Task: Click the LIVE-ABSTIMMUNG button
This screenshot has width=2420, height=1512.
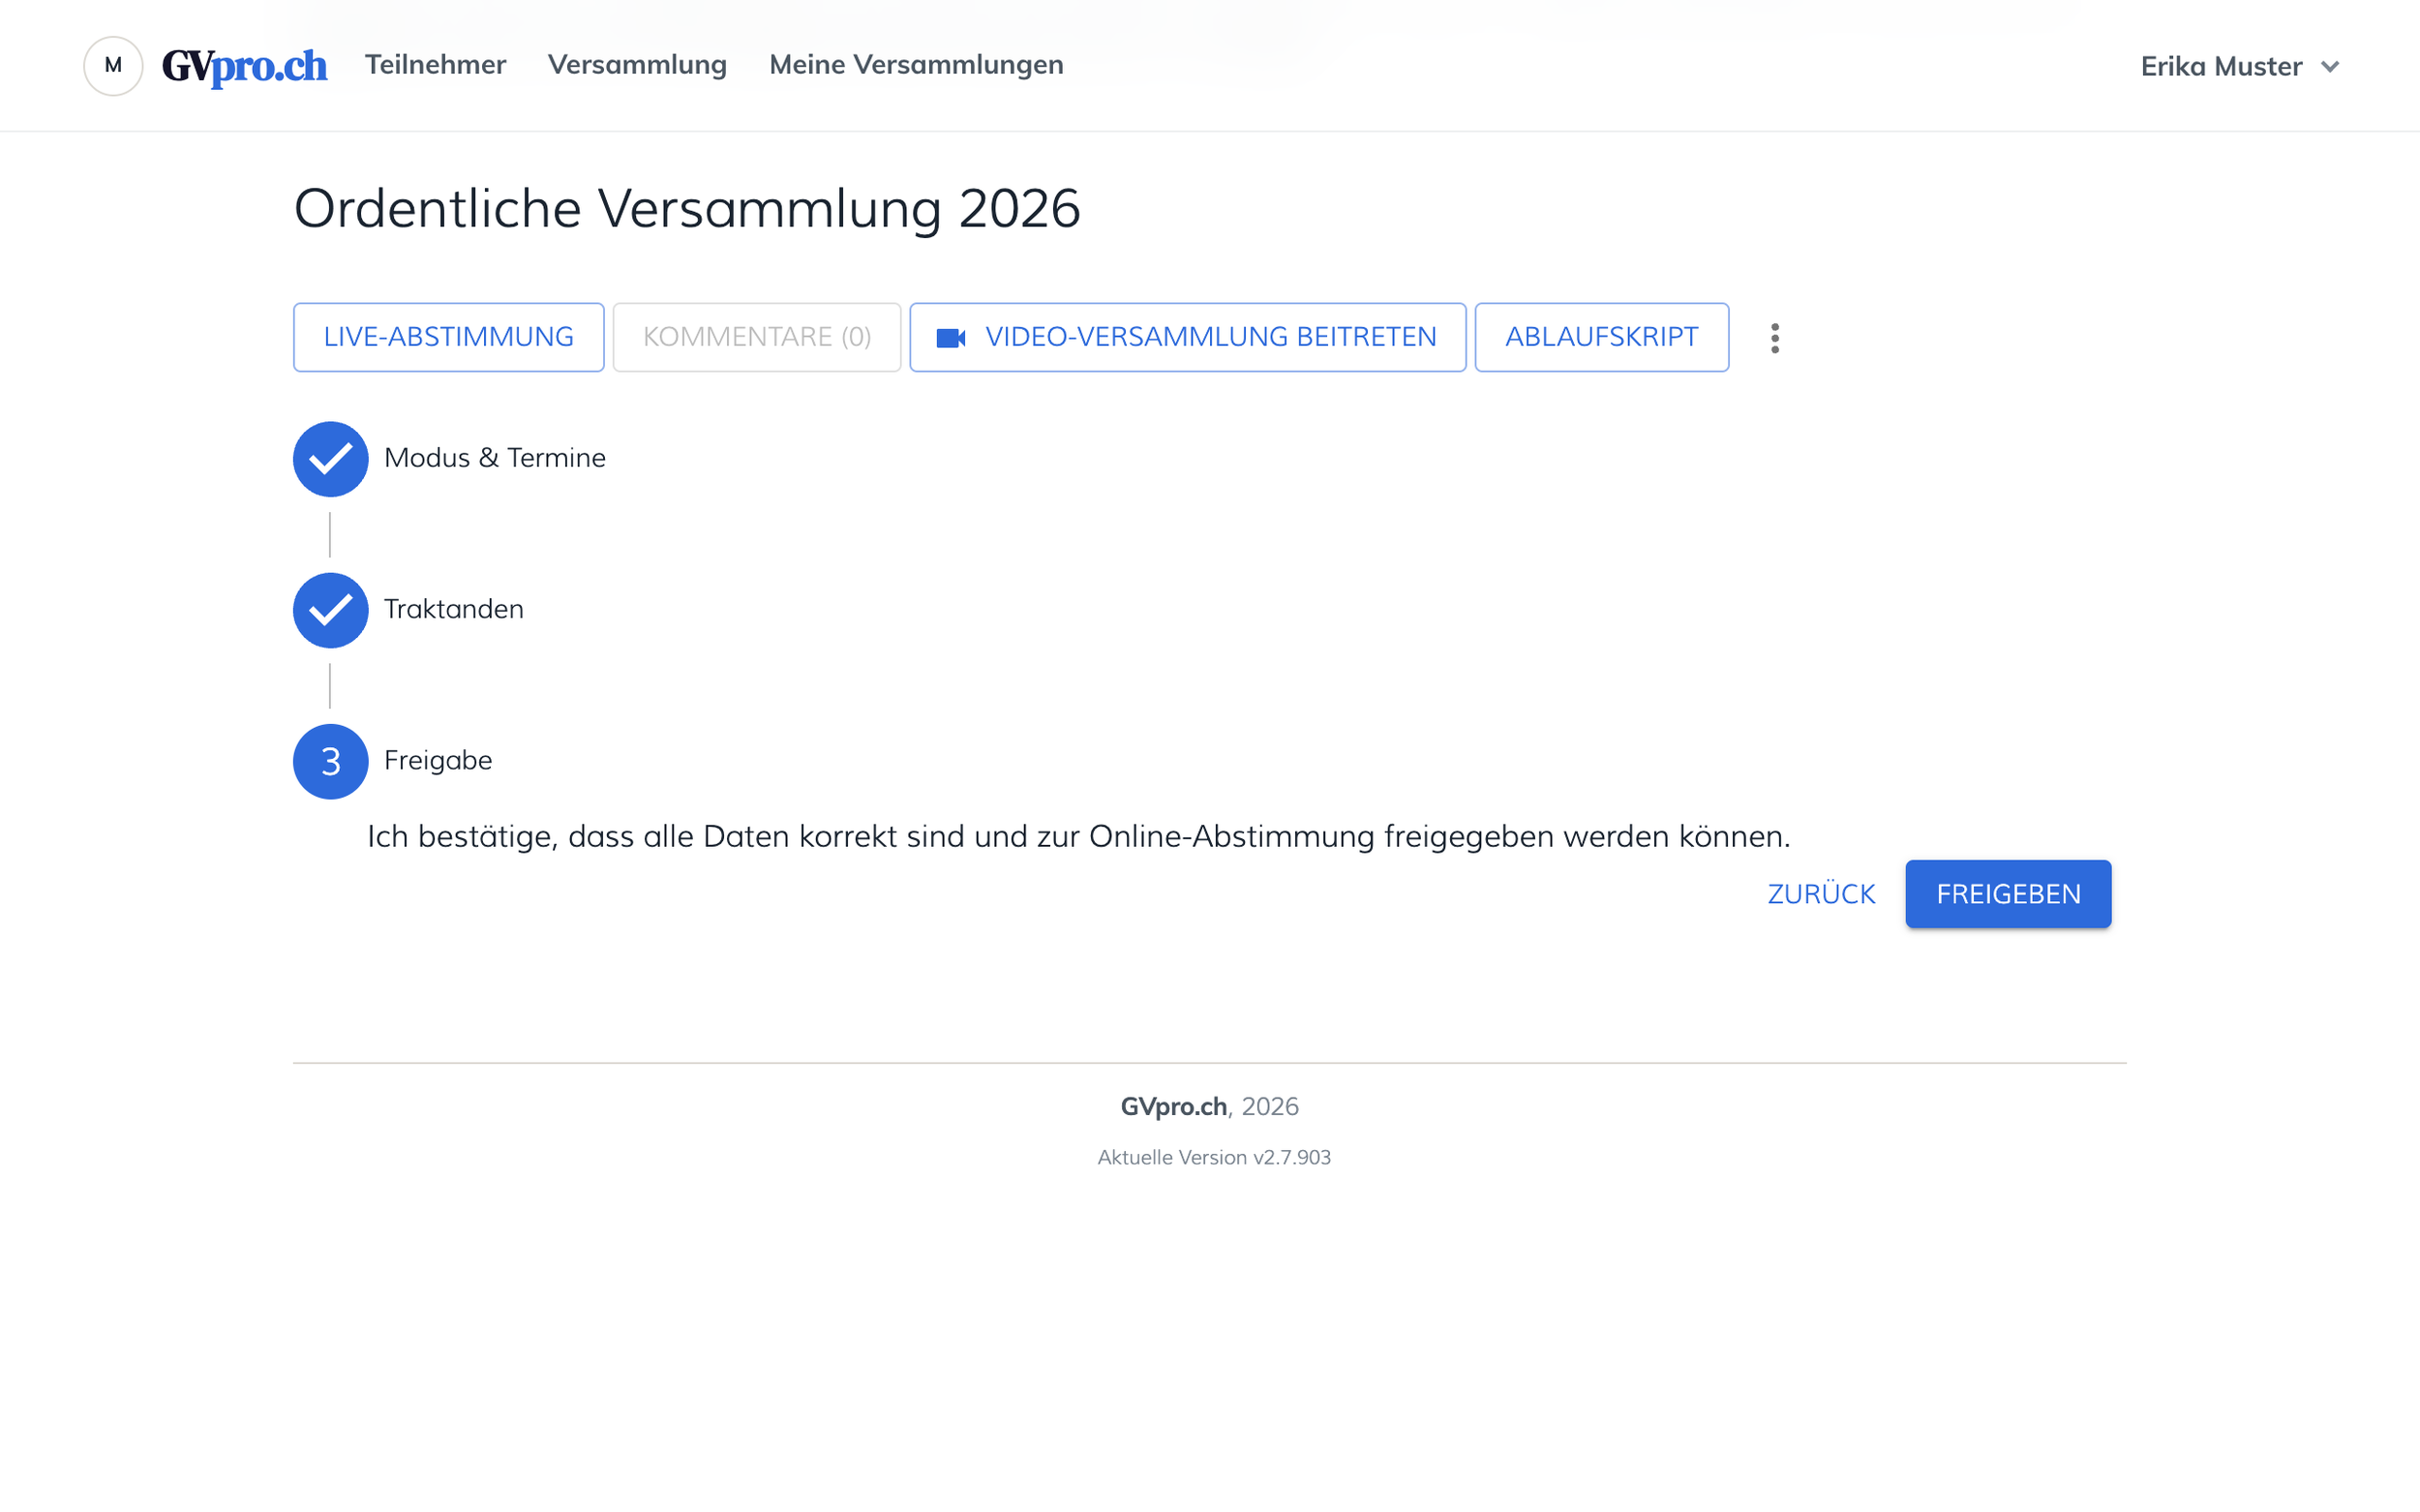Action: pos(448,337)
